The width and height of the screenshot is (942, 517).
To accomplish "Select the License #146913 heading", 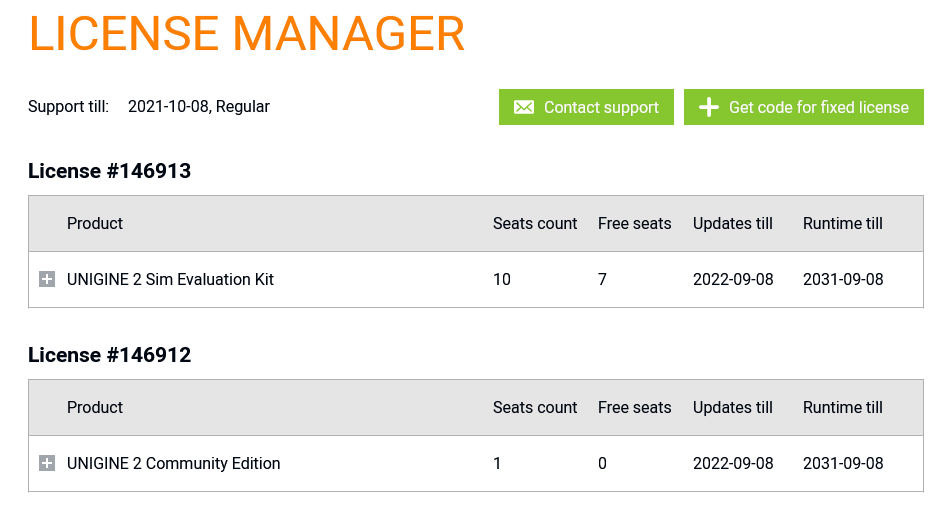I will (109, 171).
